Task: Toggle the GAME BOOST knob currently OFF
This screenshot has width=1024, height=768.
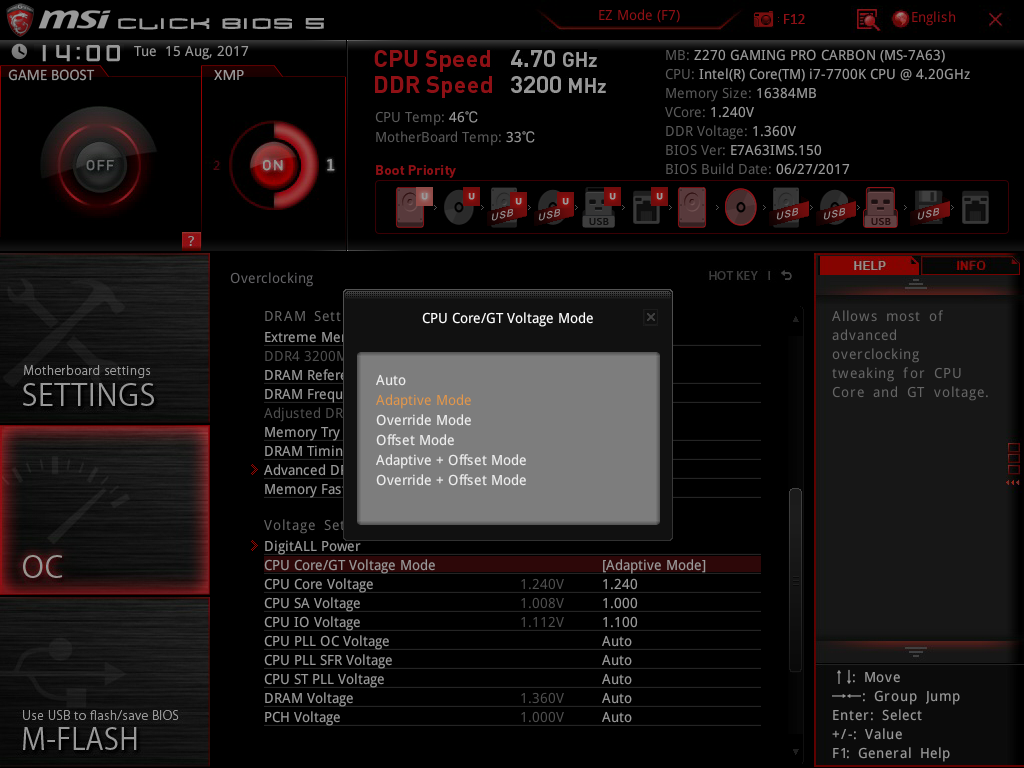Action: click(x=100, y=165)
